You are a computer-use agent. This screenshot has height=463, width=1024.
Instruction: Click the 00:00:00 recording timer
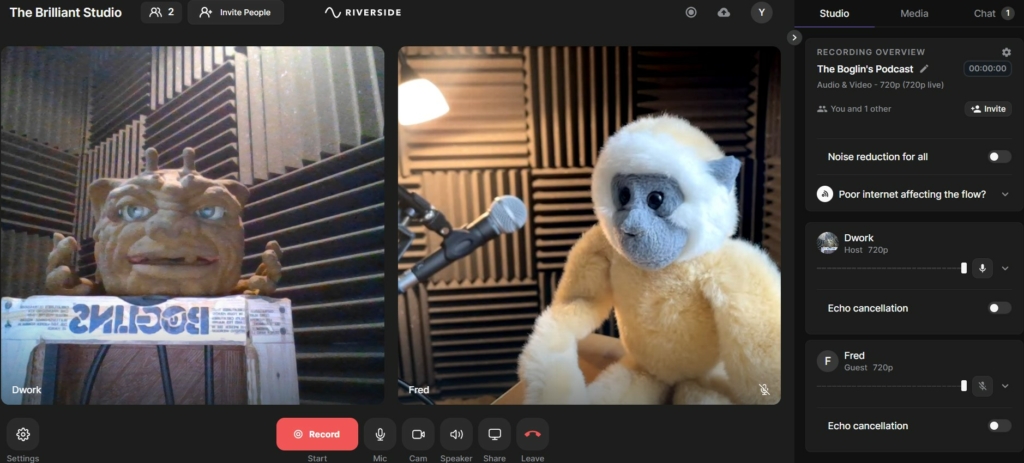coord(987,69)
